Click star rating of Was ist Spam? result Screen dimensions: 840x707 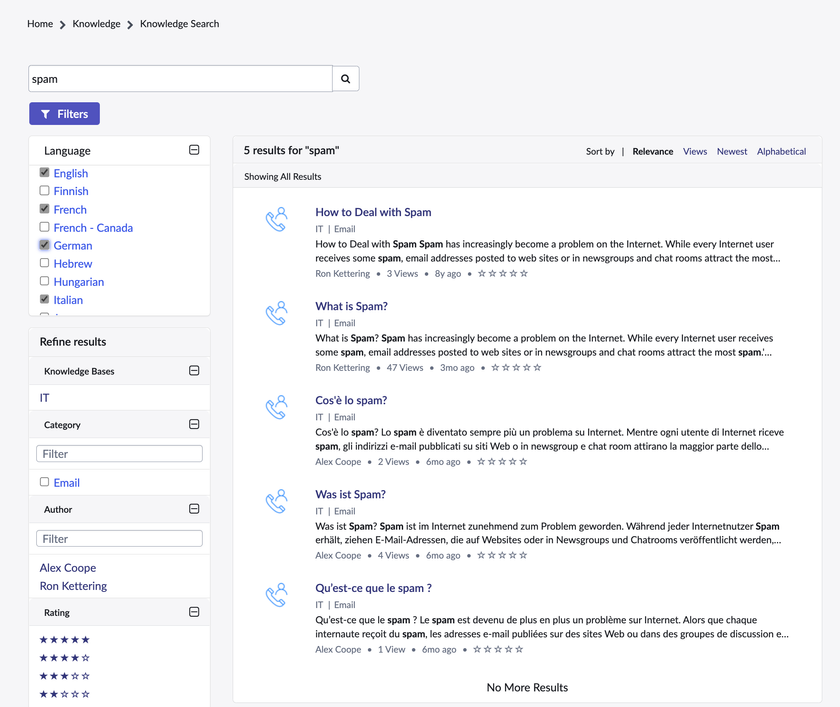coord(502,555)
